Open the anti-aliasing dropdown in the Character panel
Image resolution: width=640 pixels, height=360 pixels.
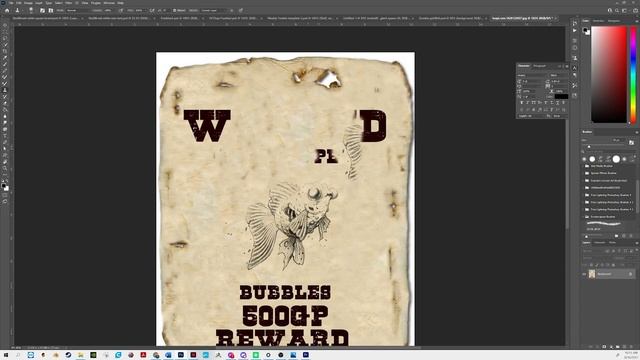click(559, 116)
